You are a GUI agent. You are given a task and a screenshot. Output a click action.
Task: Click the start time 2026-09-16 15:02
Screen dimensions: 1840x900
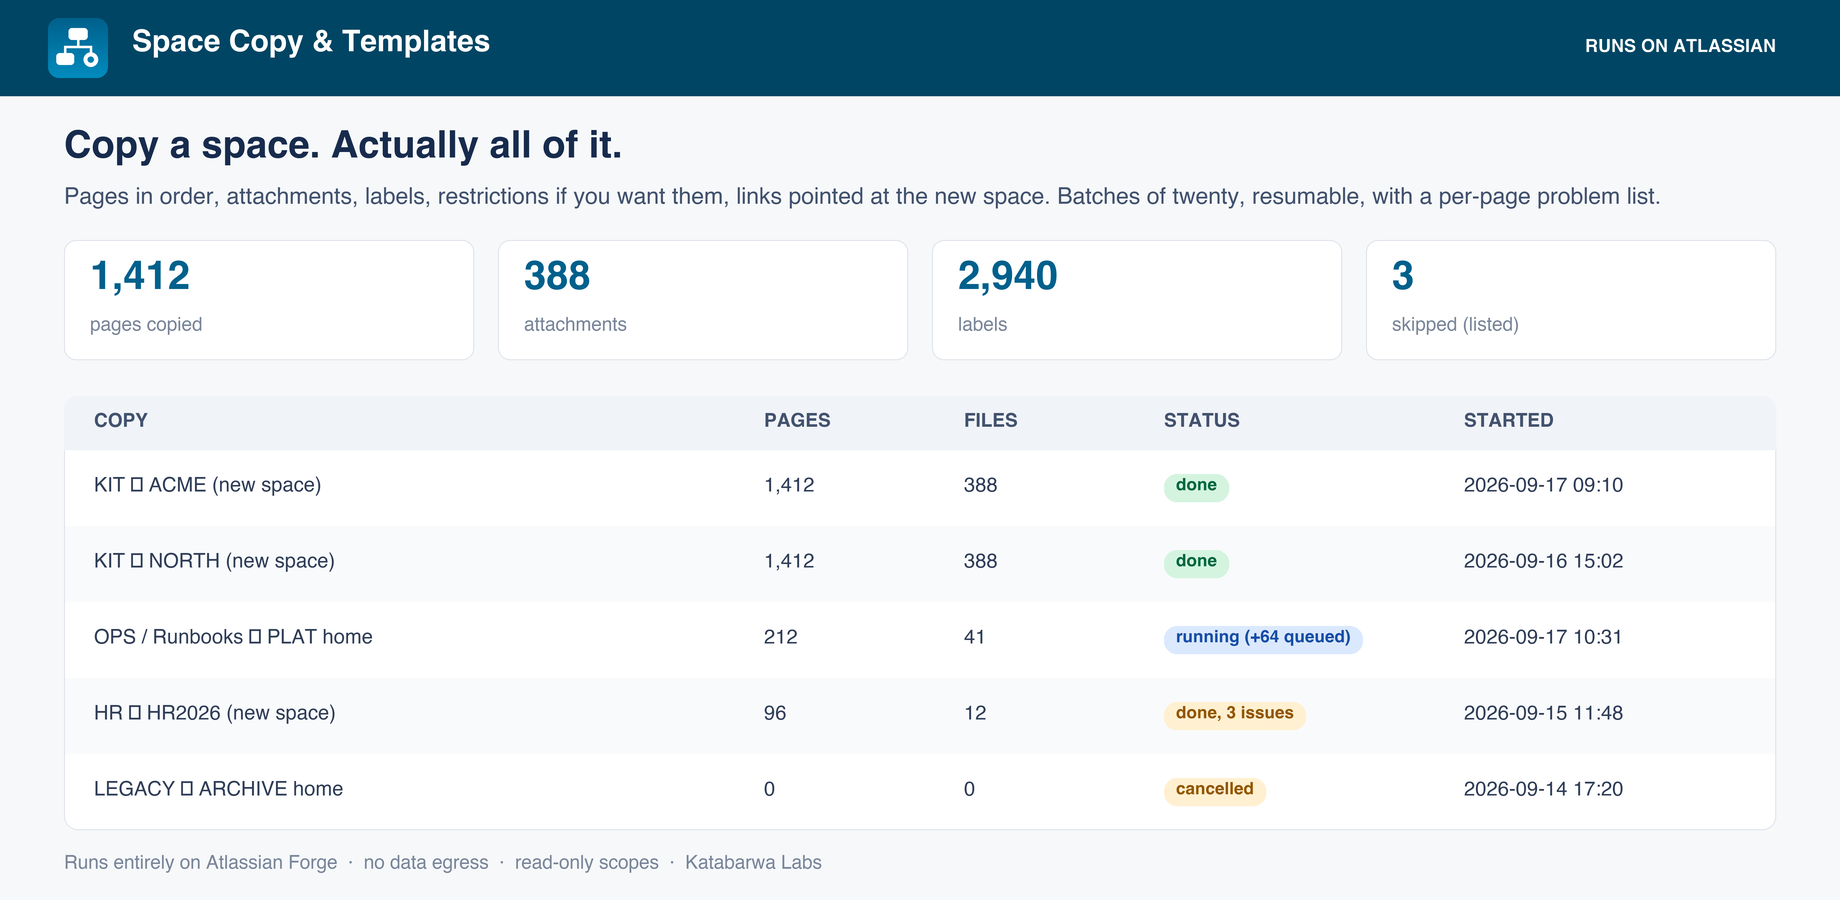[x=1543, y=561]
